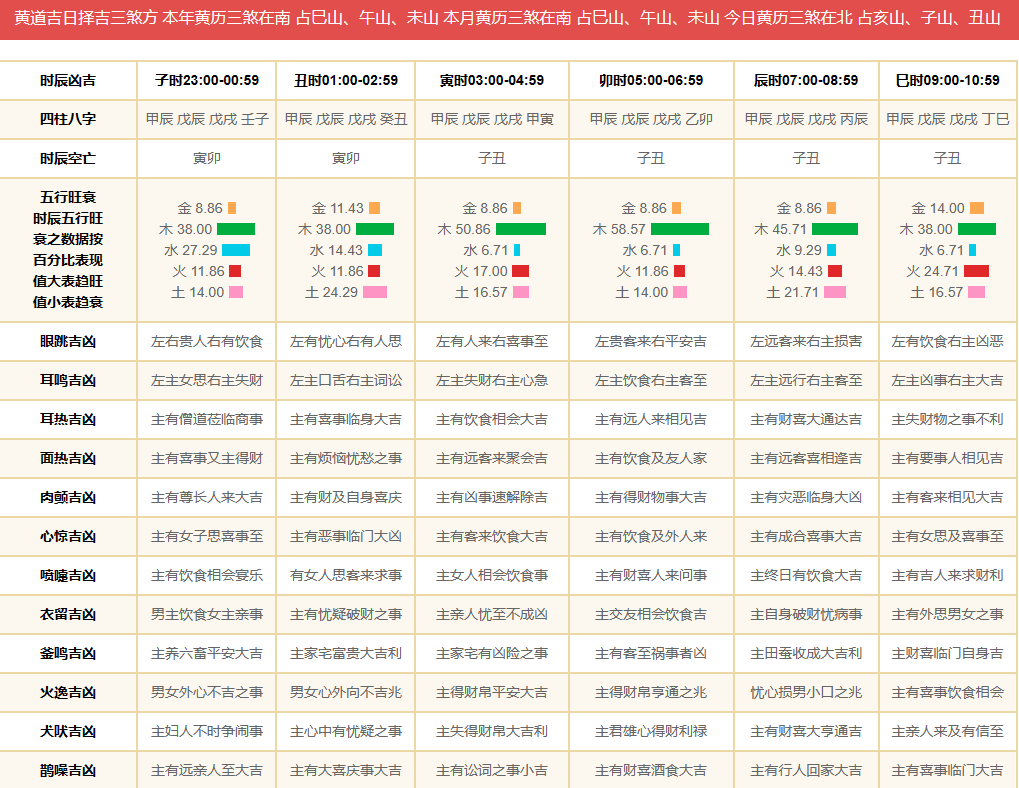Click the 鹊噪吉凶 row label
The width and height of the screenshot is (1019, 788).
(x=68, y=770)
